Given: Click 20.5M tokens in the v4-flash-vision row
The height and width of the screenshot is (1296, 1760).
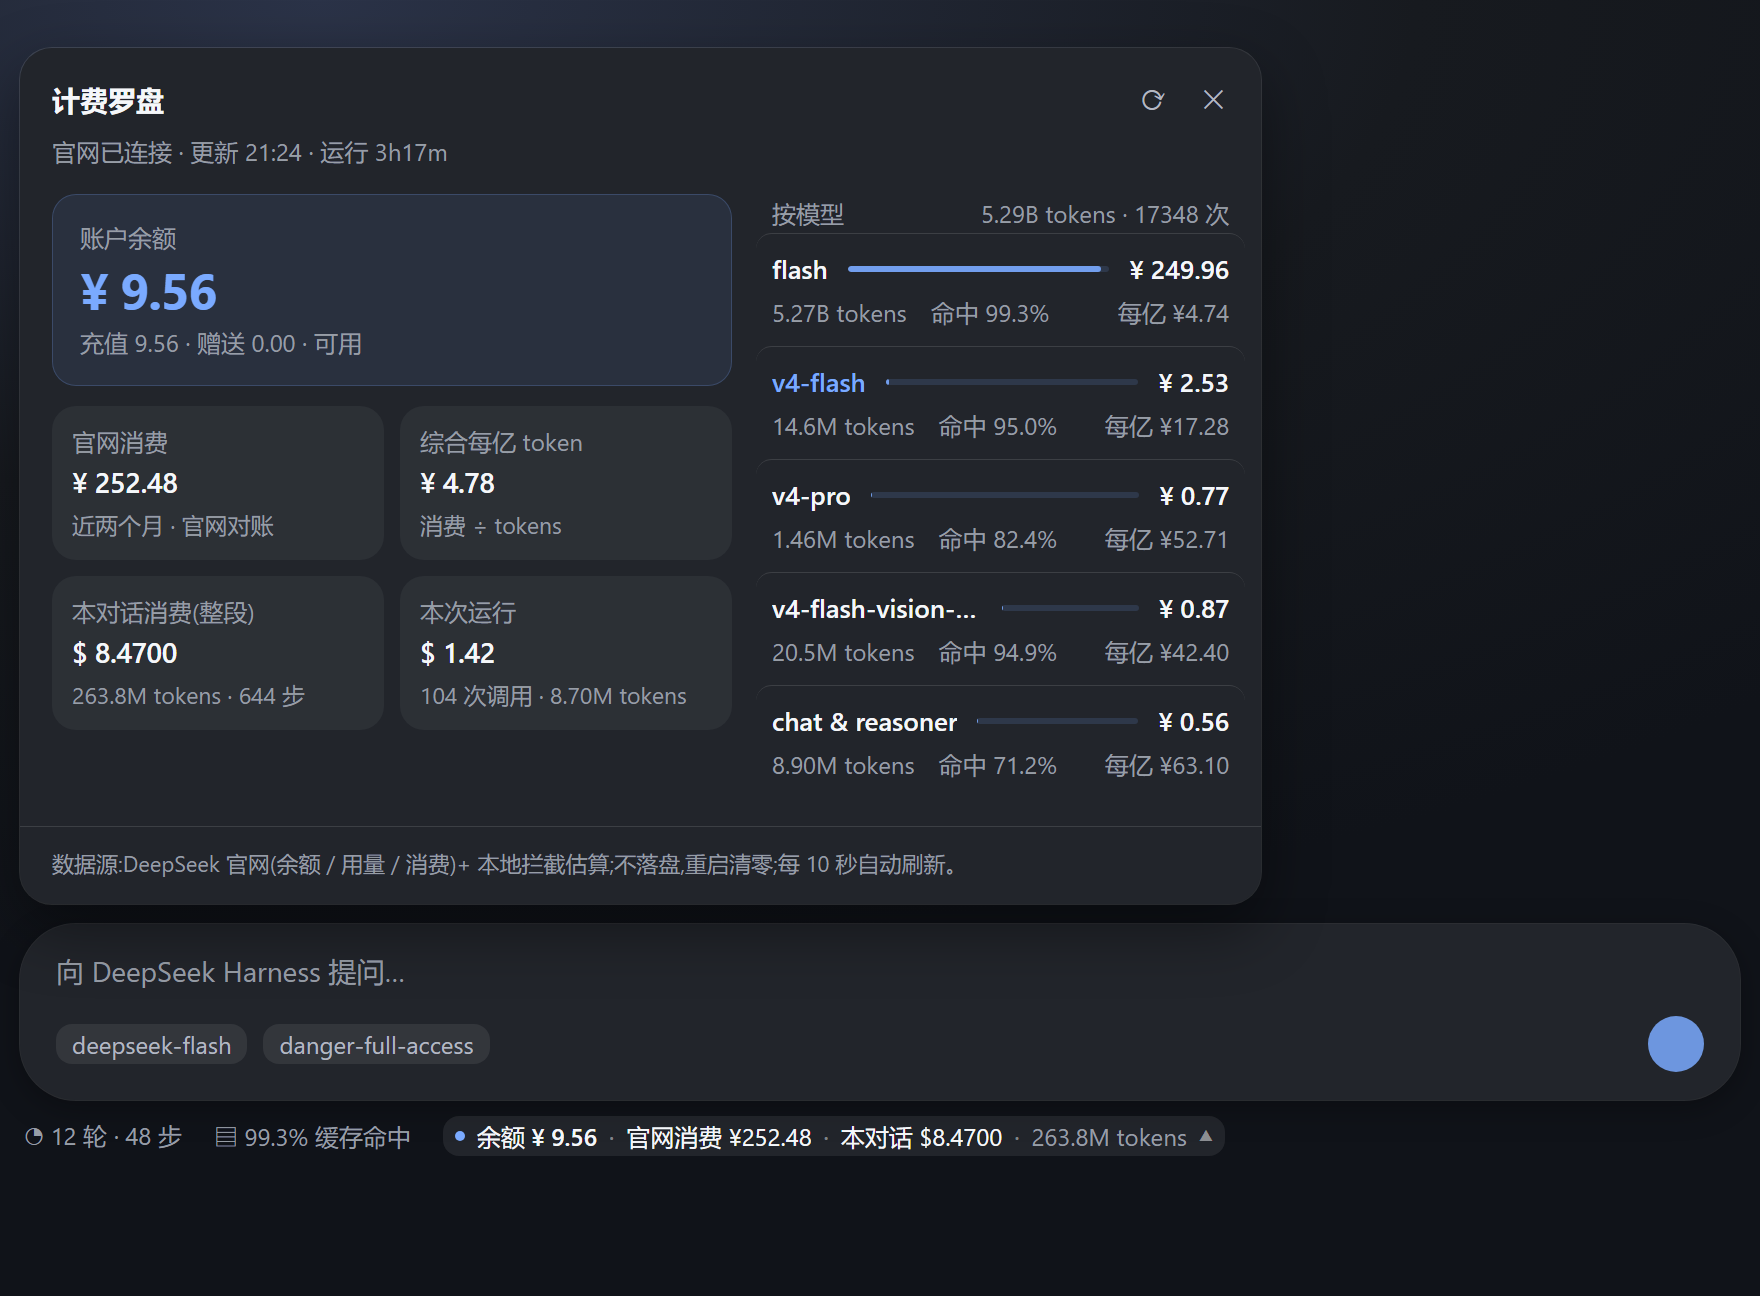Looking at the screenshot, I should coord(843,653).
